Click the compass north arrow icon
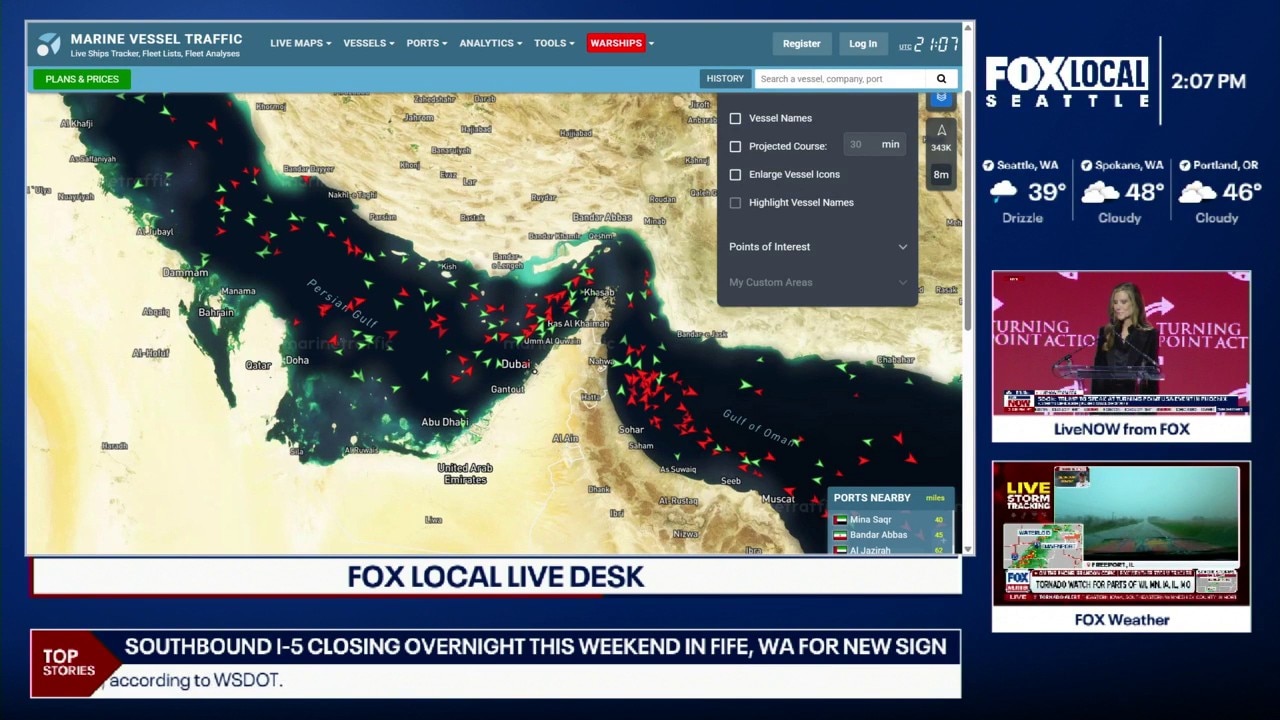Viewport: 1280px width, 720px height. (941, 130)
